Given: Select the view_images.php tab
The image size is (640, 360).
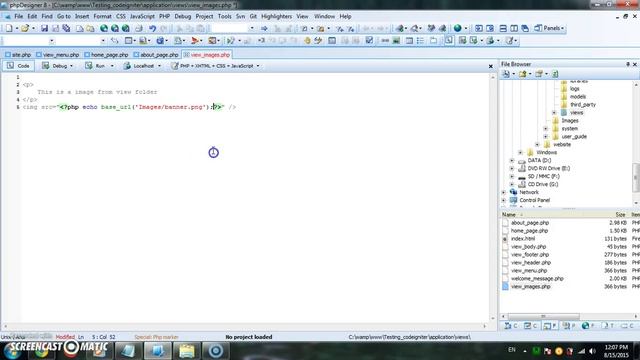Looking at the screenshot, I should [207, 55].
